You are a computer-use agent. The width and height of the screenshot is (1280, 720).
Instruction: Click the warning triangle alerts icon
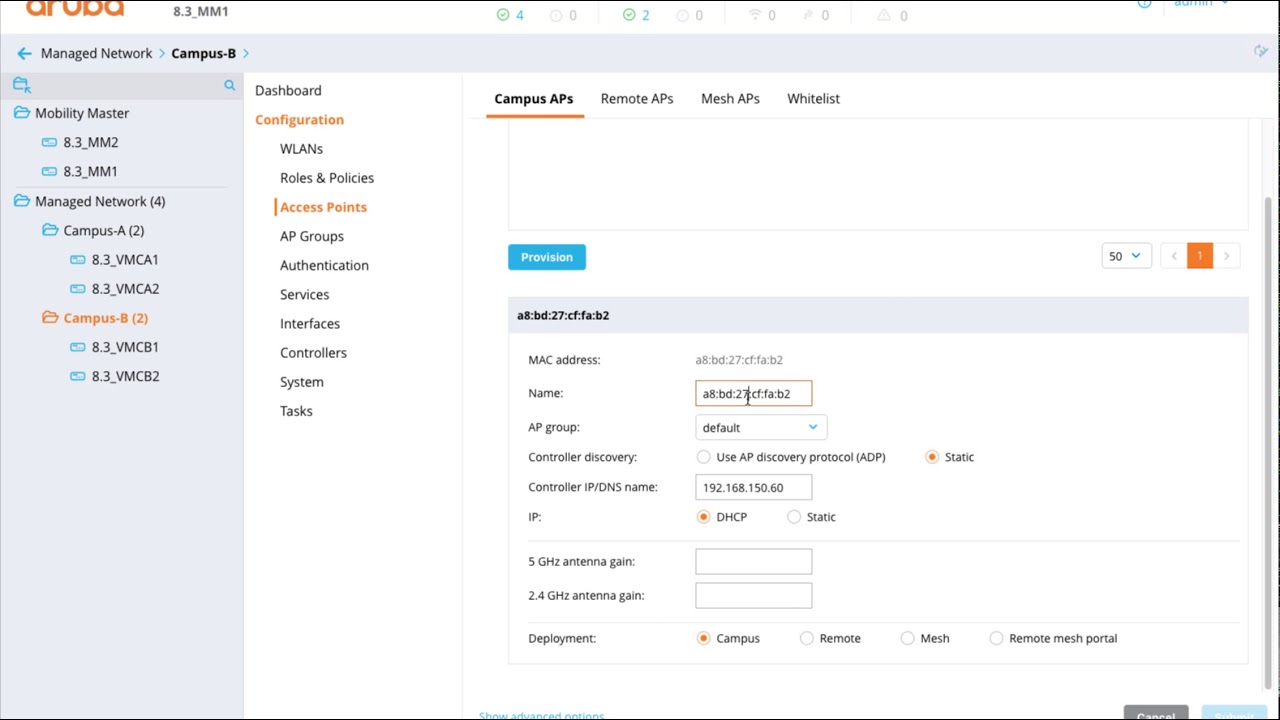click(x=883, y=15)
